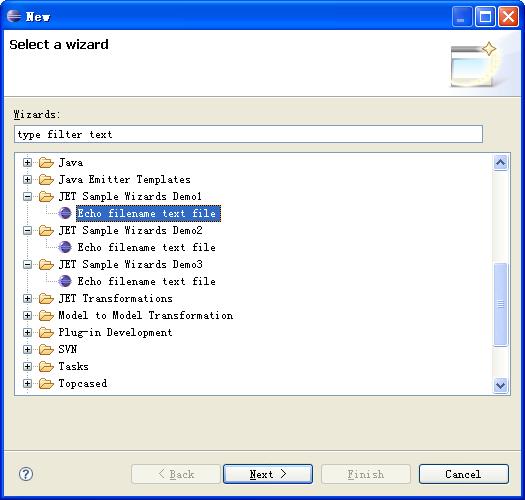The image size is (525, 500).
Task: Select the Plug-in Development label
Action: (116, 333)
